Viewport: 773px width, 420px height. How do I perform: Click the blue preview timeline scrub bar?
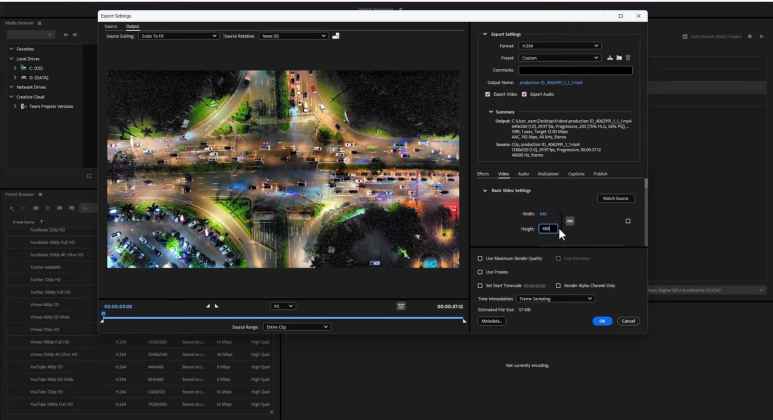[x=283, y=319]
